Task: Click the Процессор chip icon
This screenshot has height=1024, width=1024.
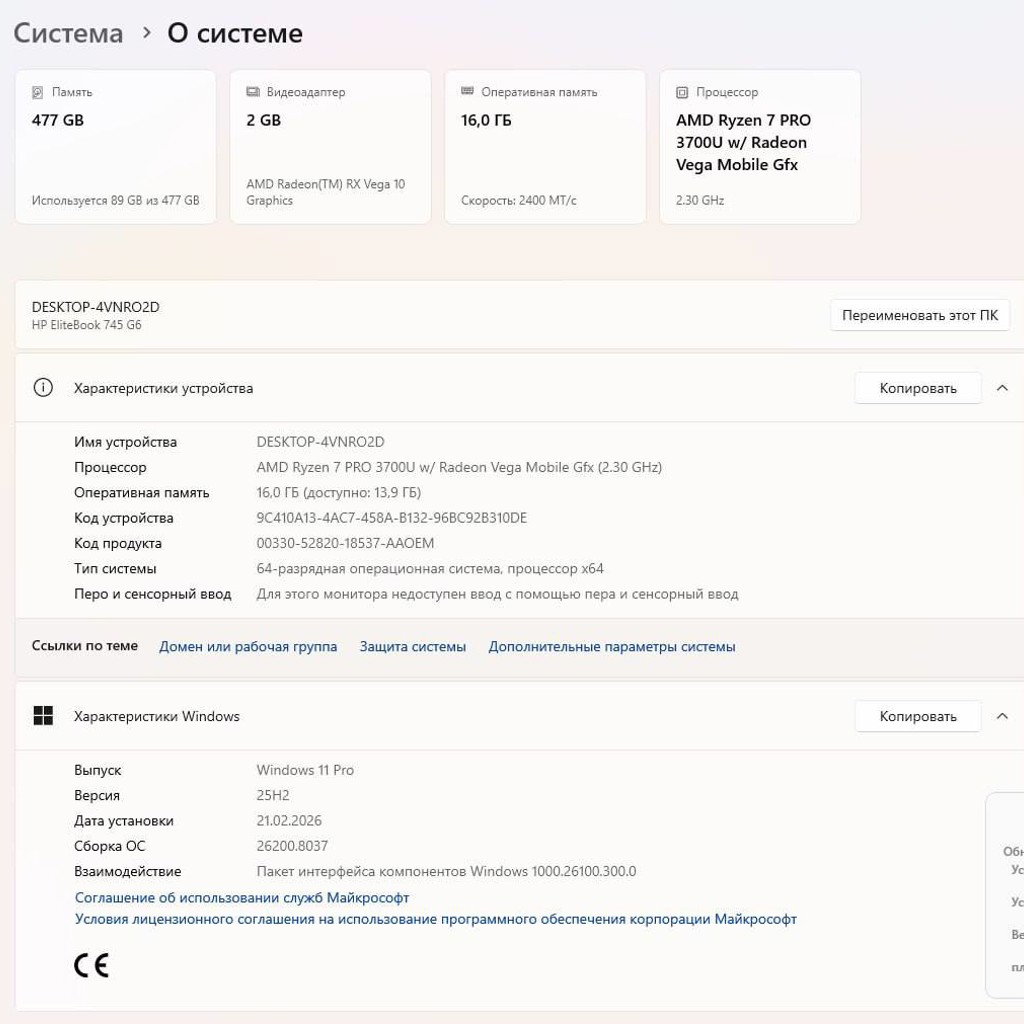Action: [x=682, y=92]
